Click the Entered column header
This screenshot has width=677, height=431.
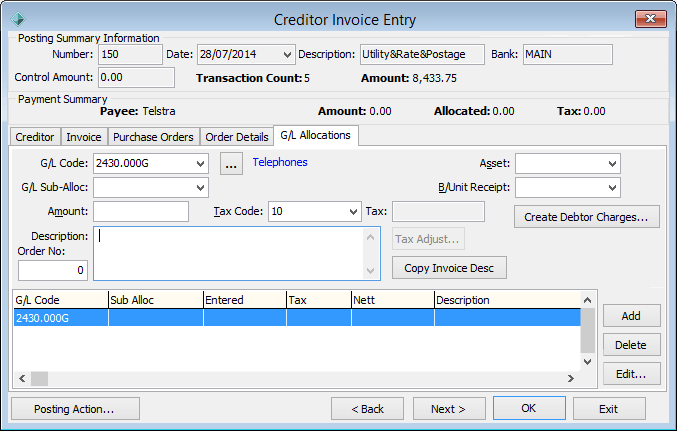point(244,300)
